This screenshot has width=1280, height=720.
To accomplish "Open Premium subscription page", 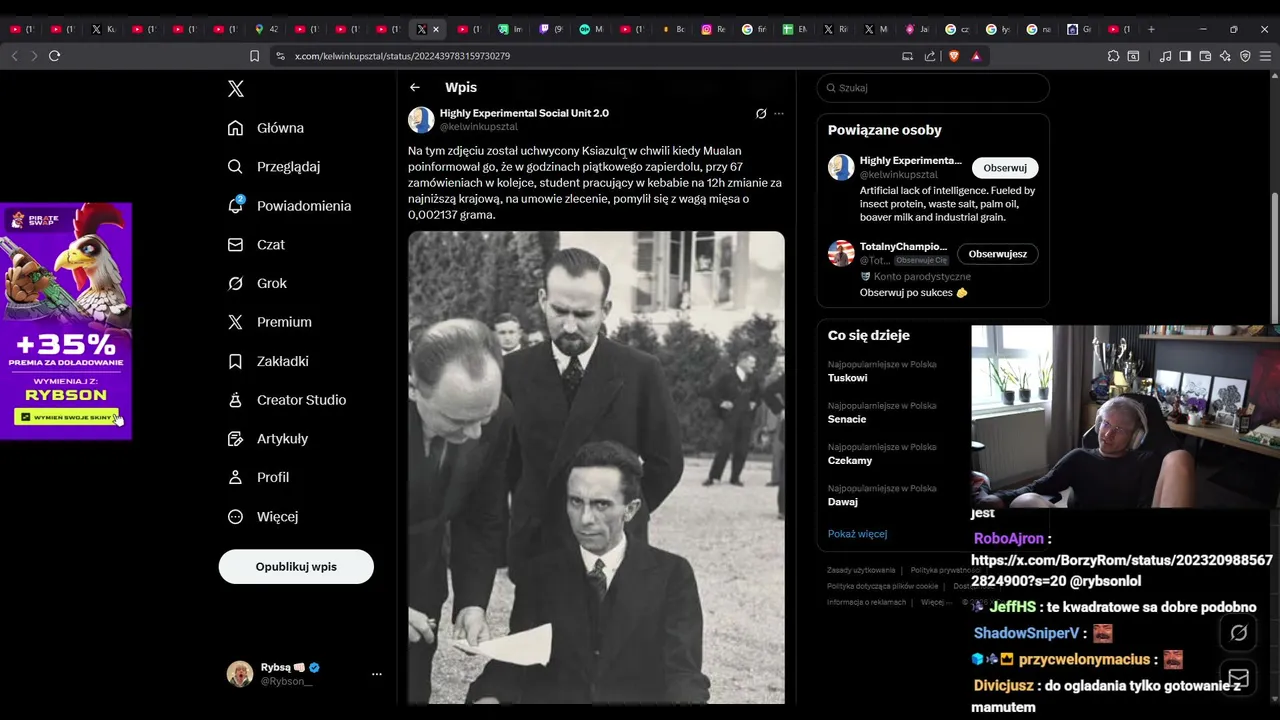I will pyautogui.click(x=270, y=322).
